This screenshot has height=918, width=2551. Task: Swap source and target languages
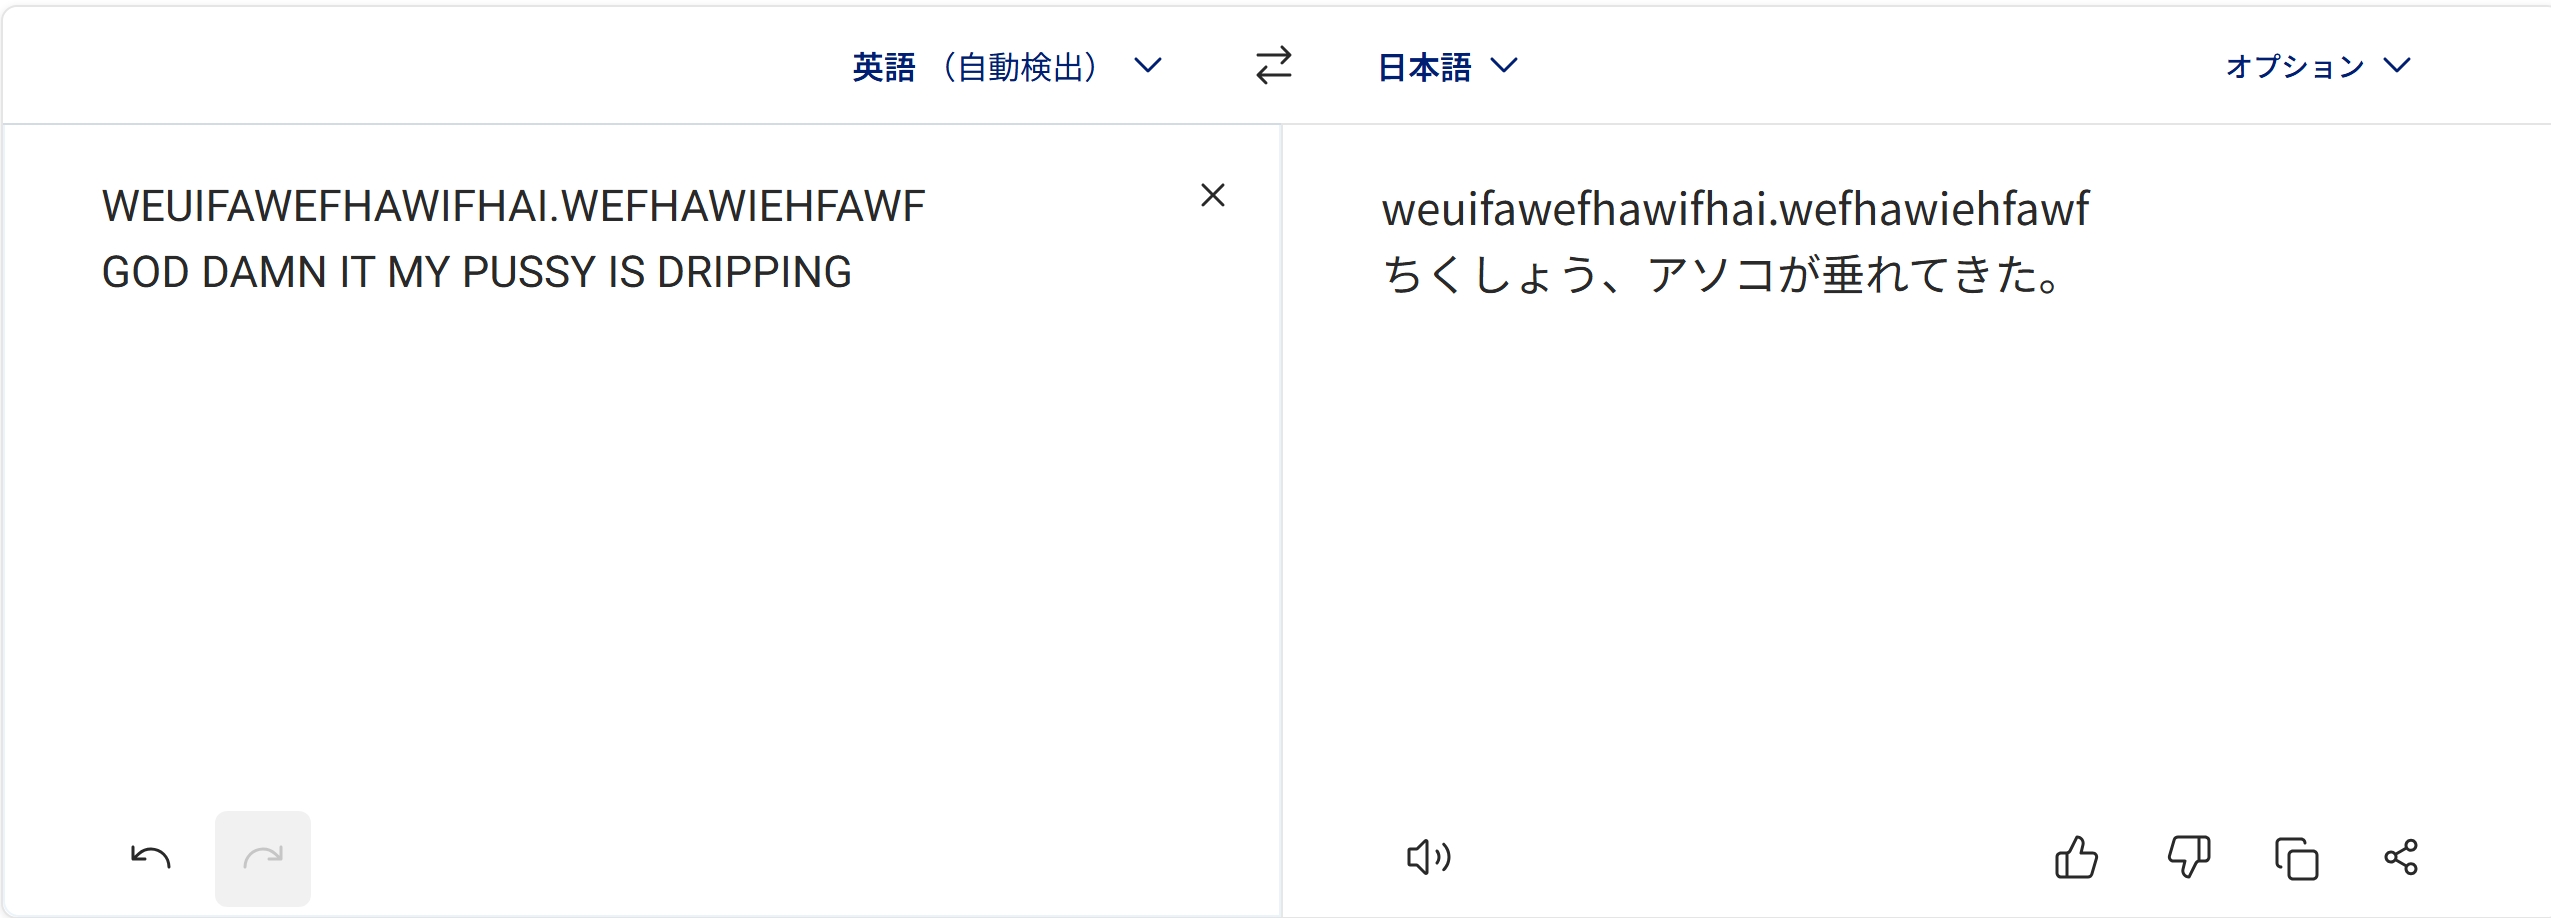[1274, 66]
